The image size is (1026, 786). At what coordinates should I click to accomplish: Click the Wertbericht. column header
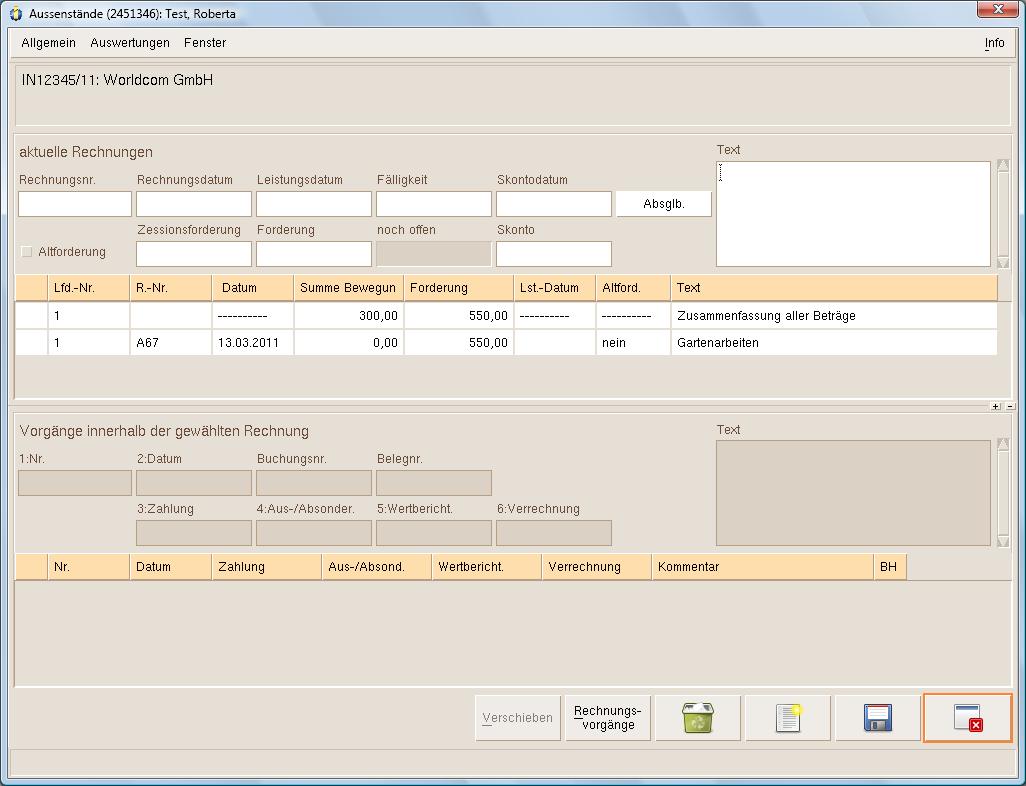tap(487, 567)
